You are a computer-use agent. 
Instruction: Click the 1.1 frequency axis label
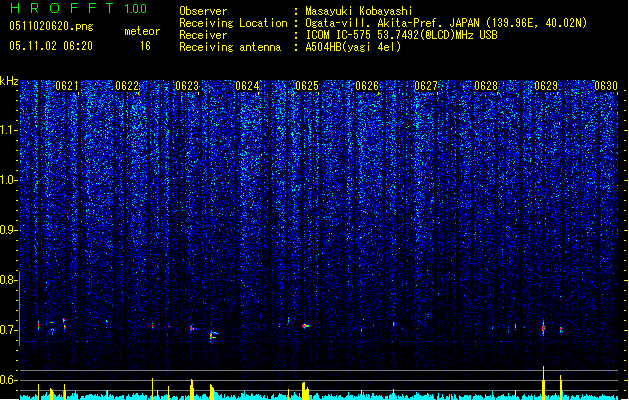click(x=8, y=130)
